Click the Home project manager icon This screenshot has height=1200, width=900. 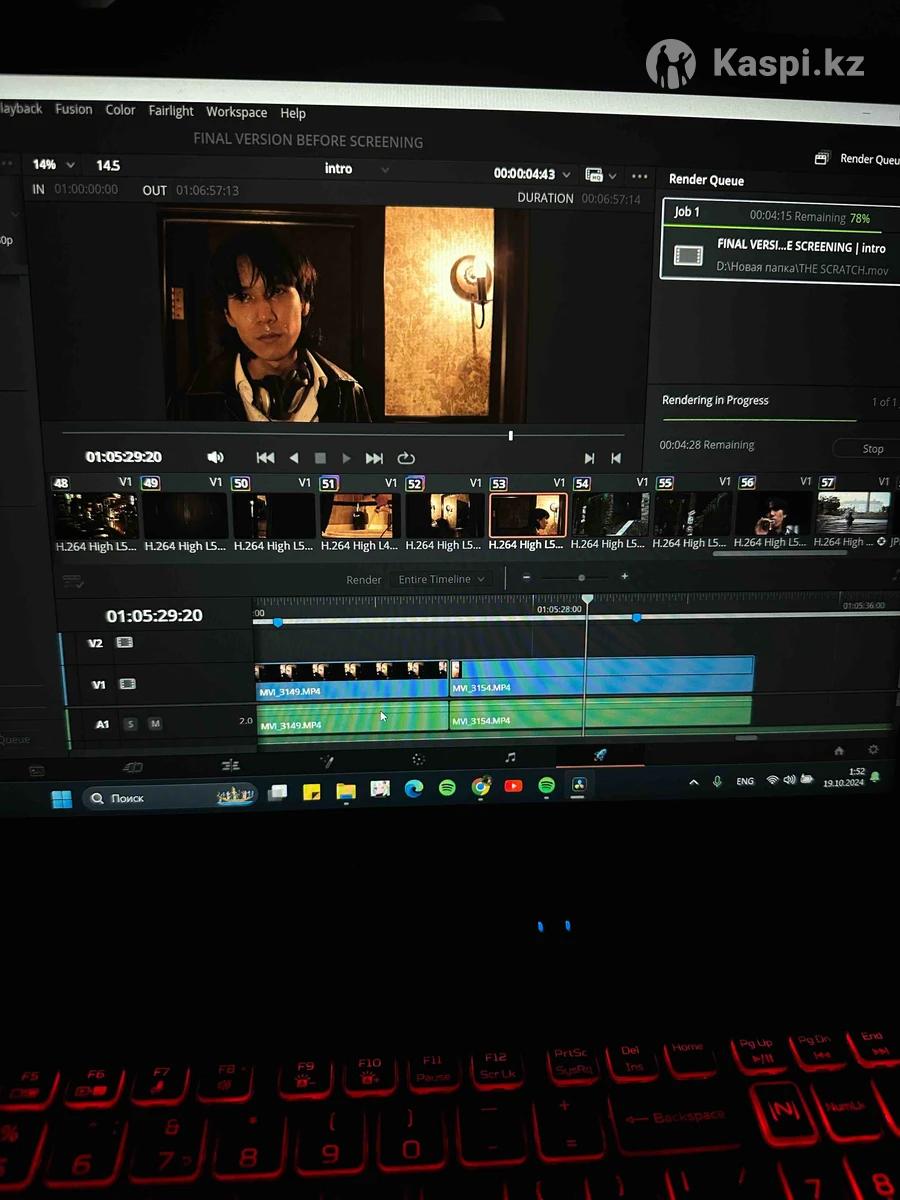(839, 751)
